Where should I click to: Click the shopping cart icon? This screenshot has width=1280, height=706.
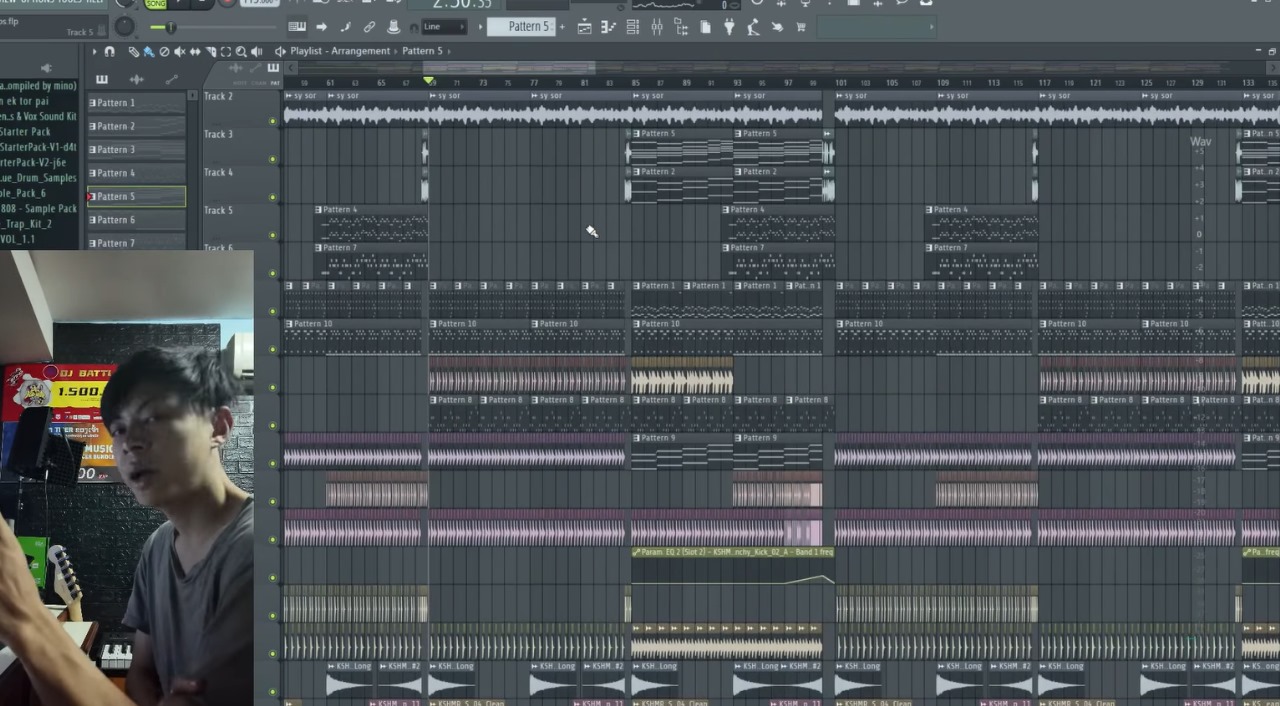click(801, 27)
